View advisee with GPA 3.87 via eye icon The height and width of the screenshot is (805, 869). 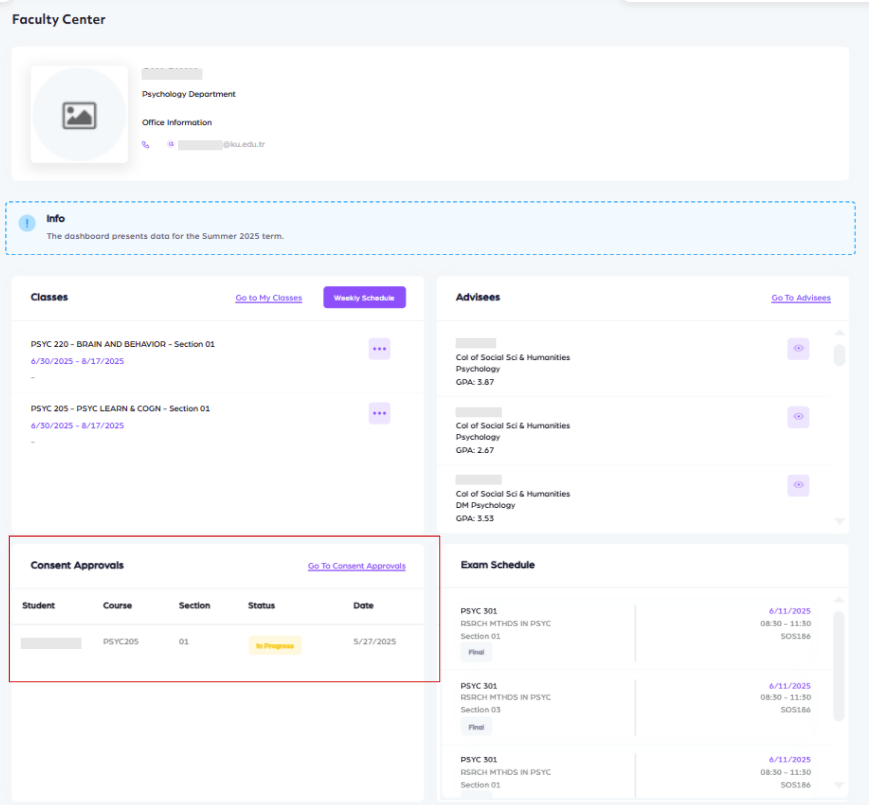tap(798, 348)
